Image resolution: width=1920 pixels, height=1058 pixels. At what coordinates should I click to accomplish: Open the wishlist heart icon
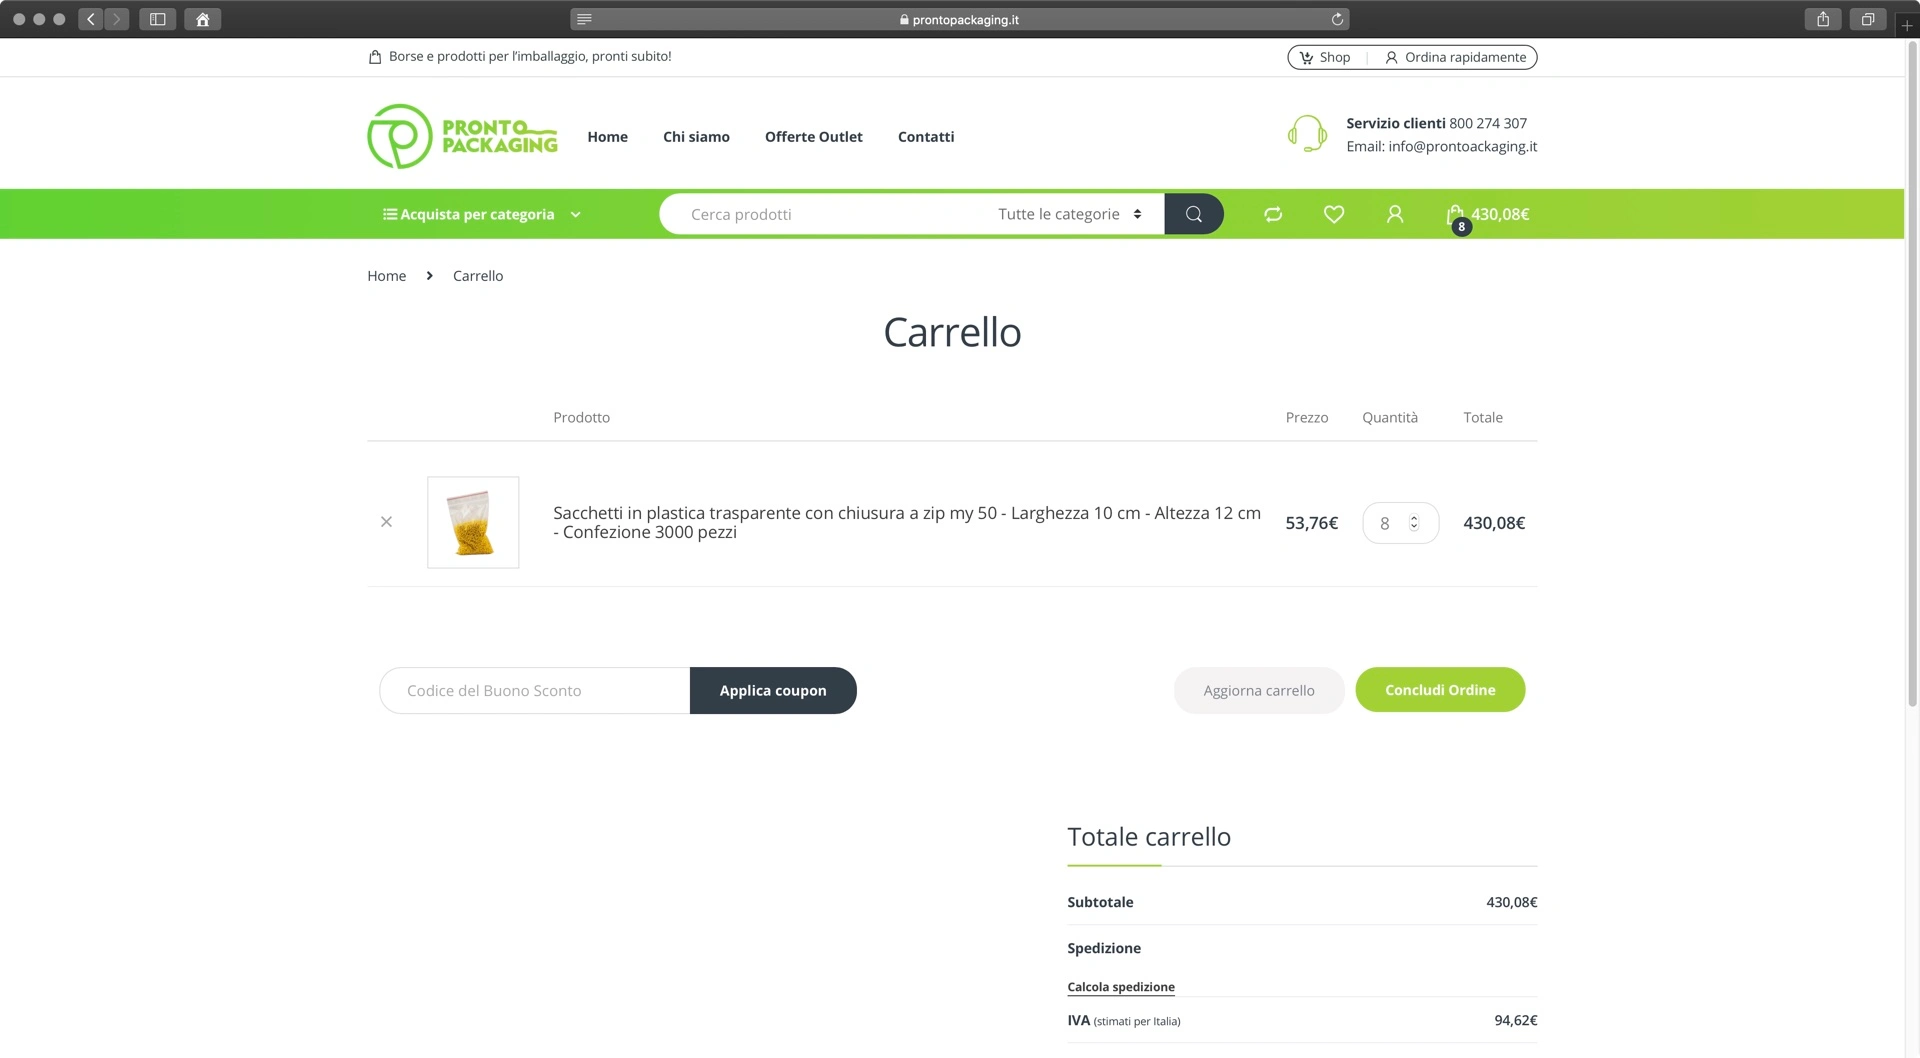1334,214
